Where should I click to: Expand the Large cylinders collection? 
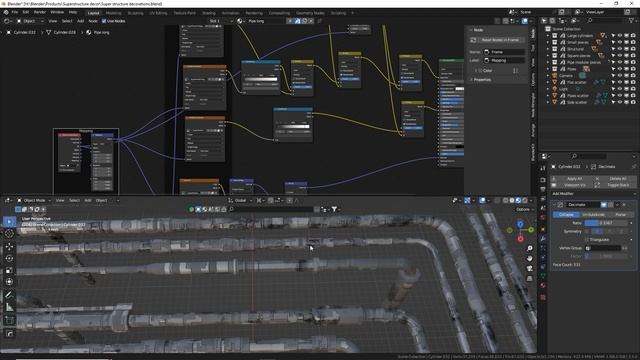(x=548, y=36)
